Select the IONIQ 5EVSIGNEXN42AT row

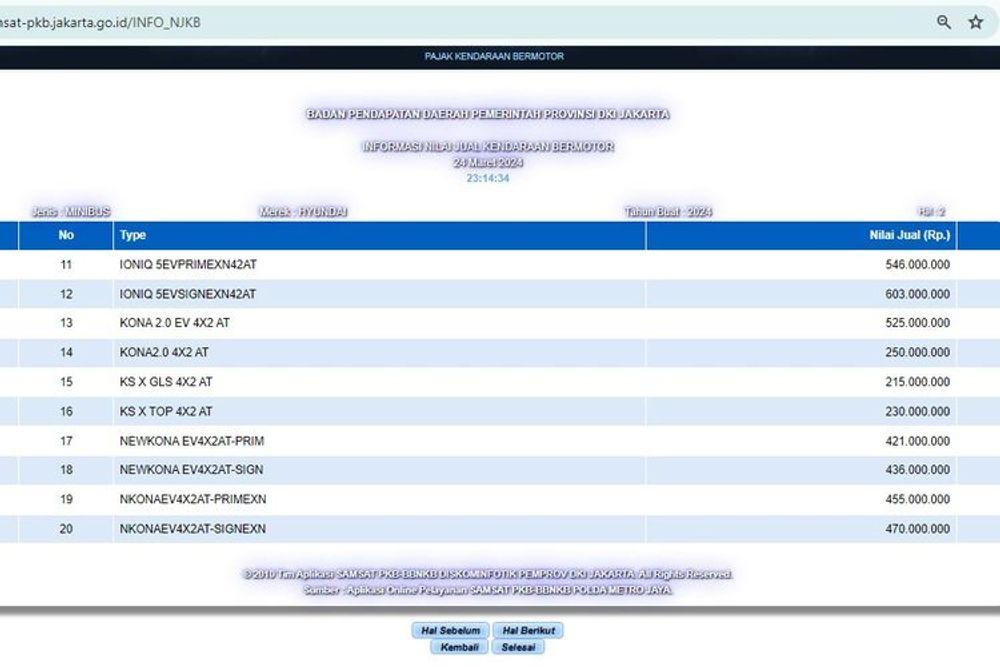[x=187, y=294]
